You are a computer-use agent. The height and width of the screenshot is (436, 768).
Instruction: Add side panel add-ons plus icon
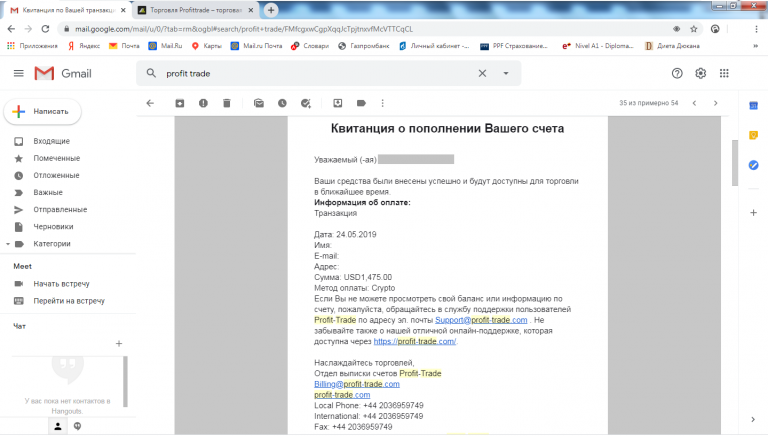click(x=754, y=213)
